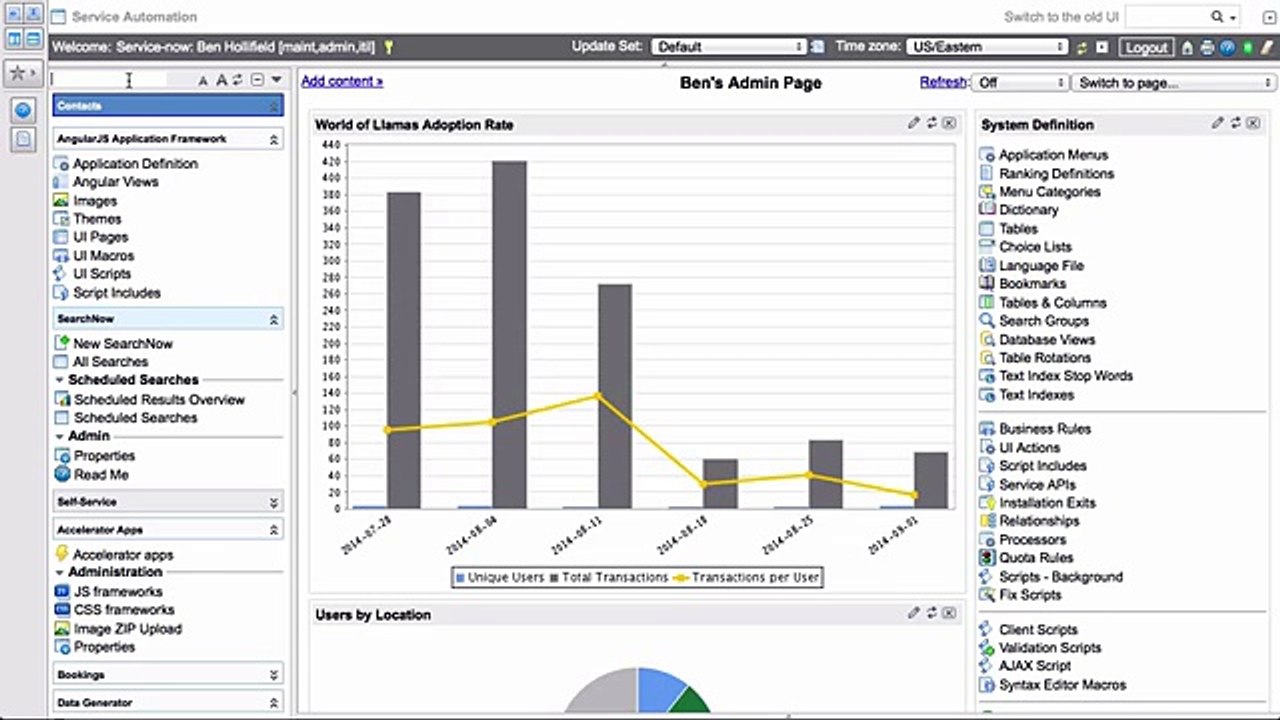The height and width of the screenshot is (720, 1280).
Task: Open the blue help question icon
Action: point(1227,47)
